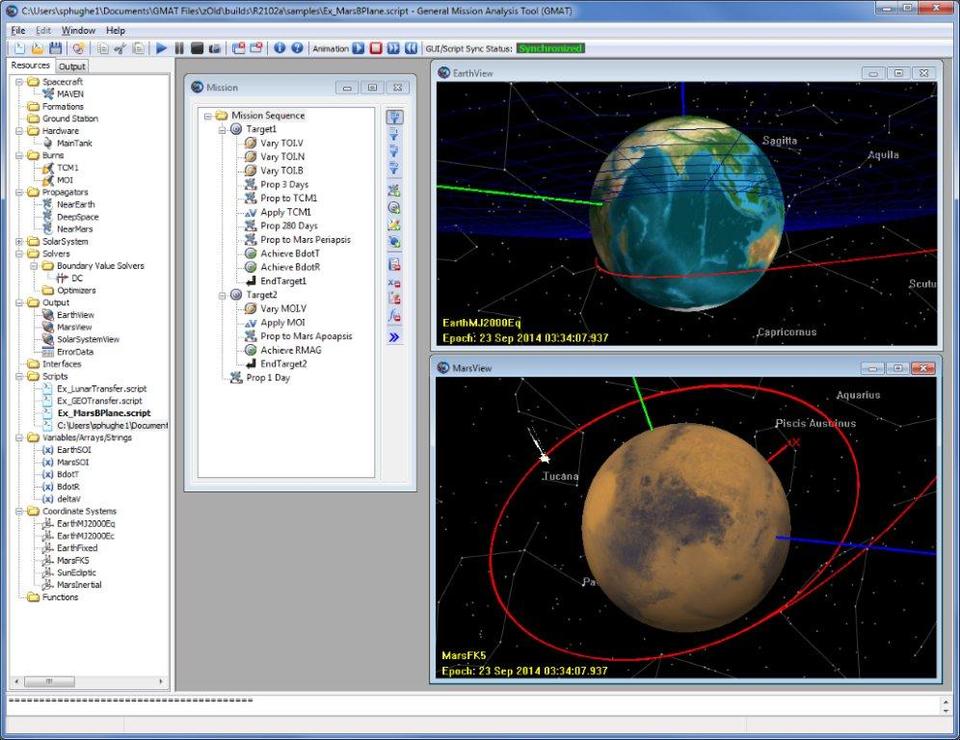
Task: Collapse the Target1 node in Mission Sequence
Action: (222, 129)
